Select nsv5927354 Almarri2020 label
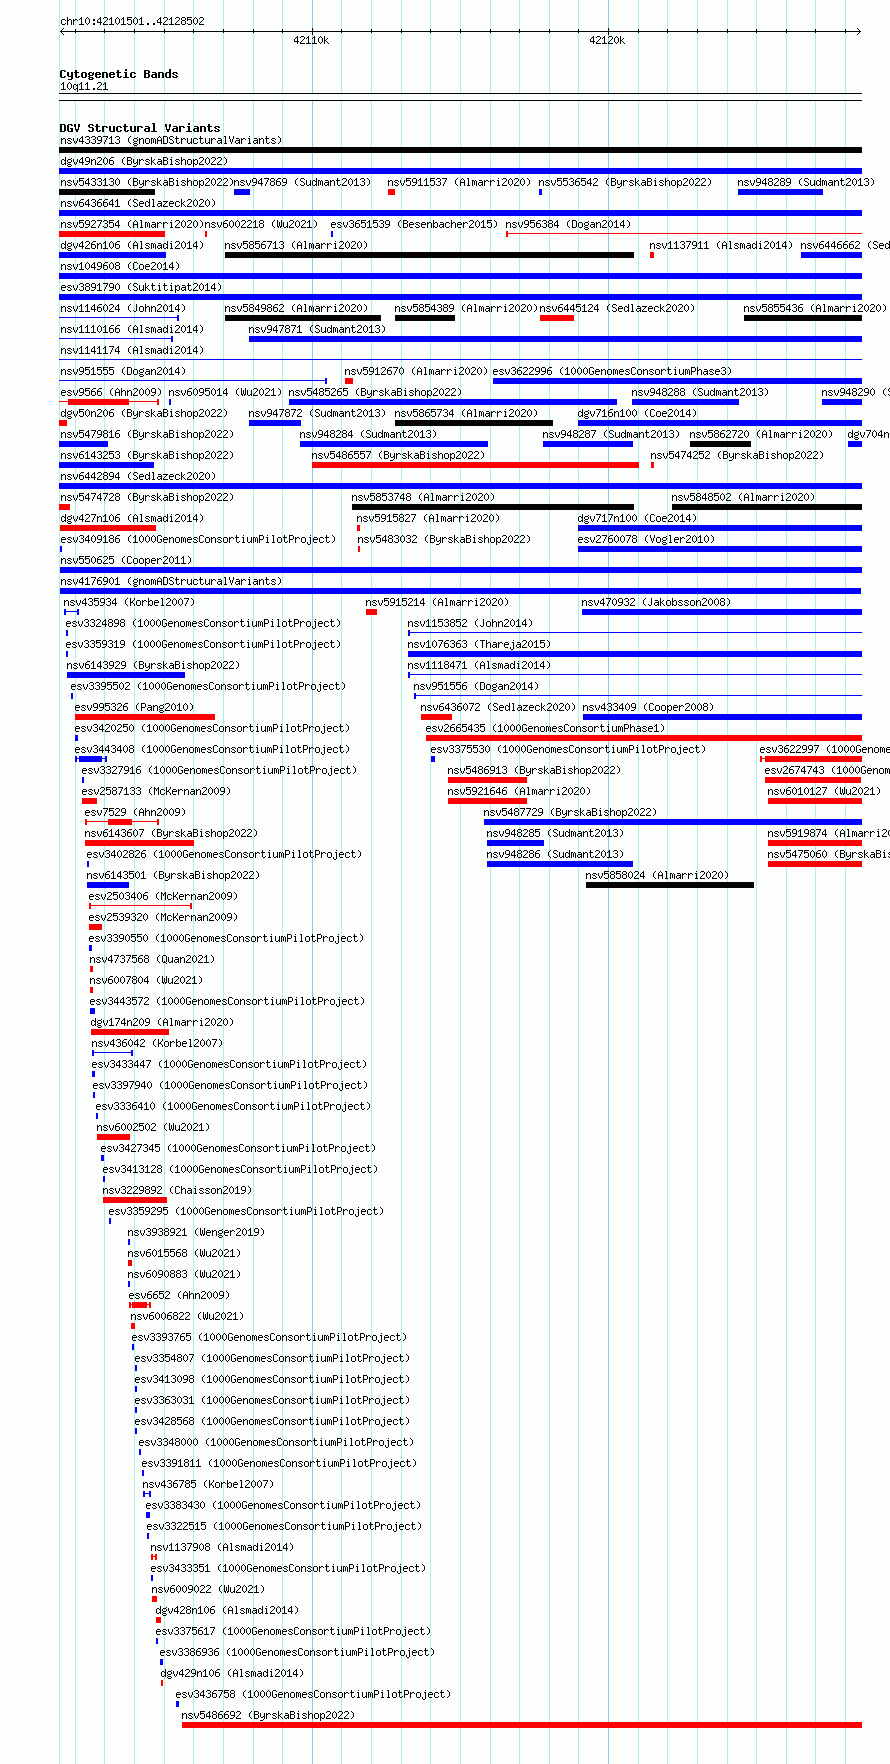This screenshot has height=1764, width=890. coord(132,224)
